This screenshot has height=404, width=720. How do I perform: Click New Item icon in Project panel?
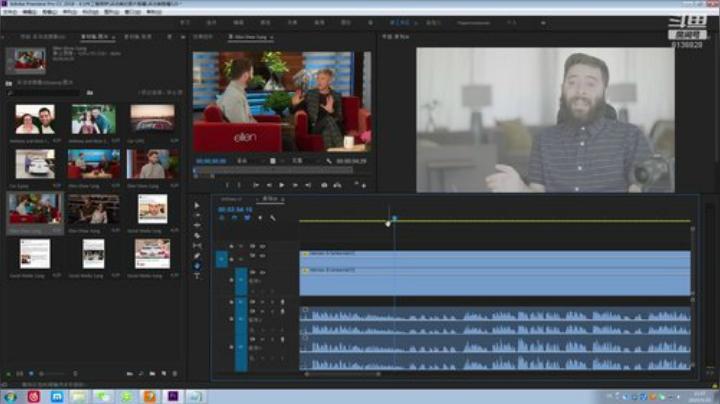(164, 374)
